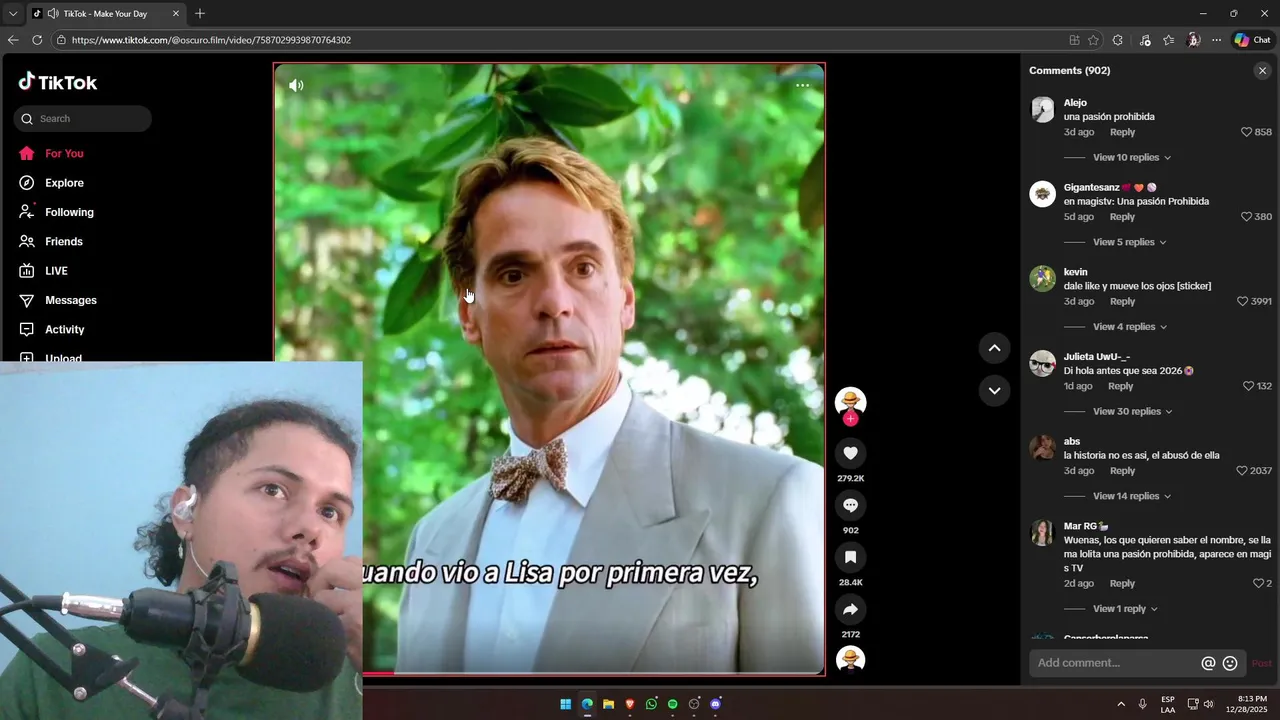Open the tab actions dropdown

tap(13, 13)
